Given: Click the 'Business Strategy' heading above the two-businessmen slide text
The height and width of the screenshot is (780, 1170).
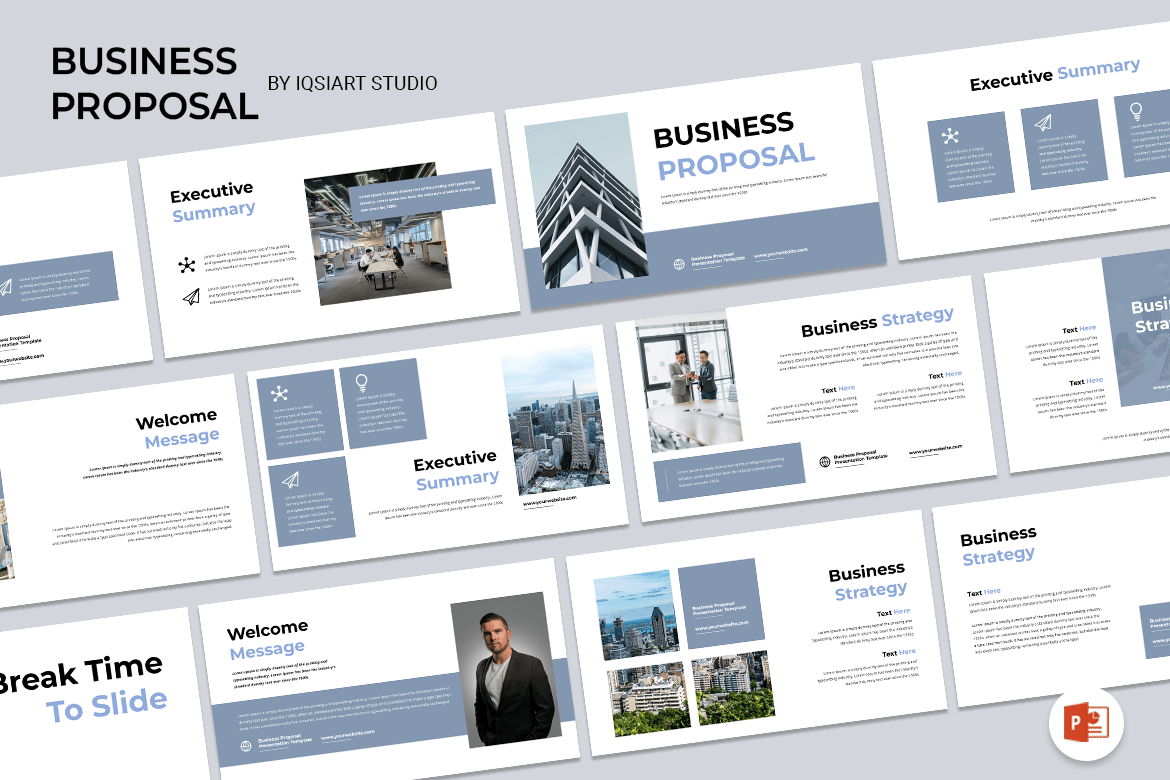Looking at the screenshot, I should (878, 322).
